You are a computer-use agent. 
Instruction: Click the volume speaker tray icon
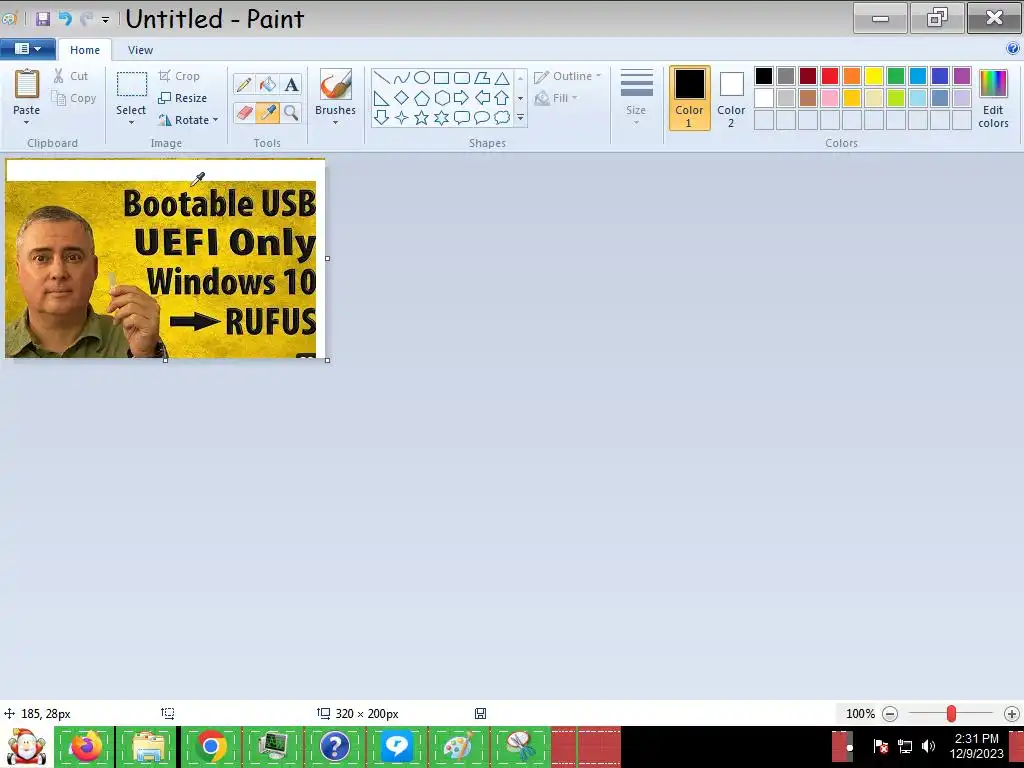[928, 746]
